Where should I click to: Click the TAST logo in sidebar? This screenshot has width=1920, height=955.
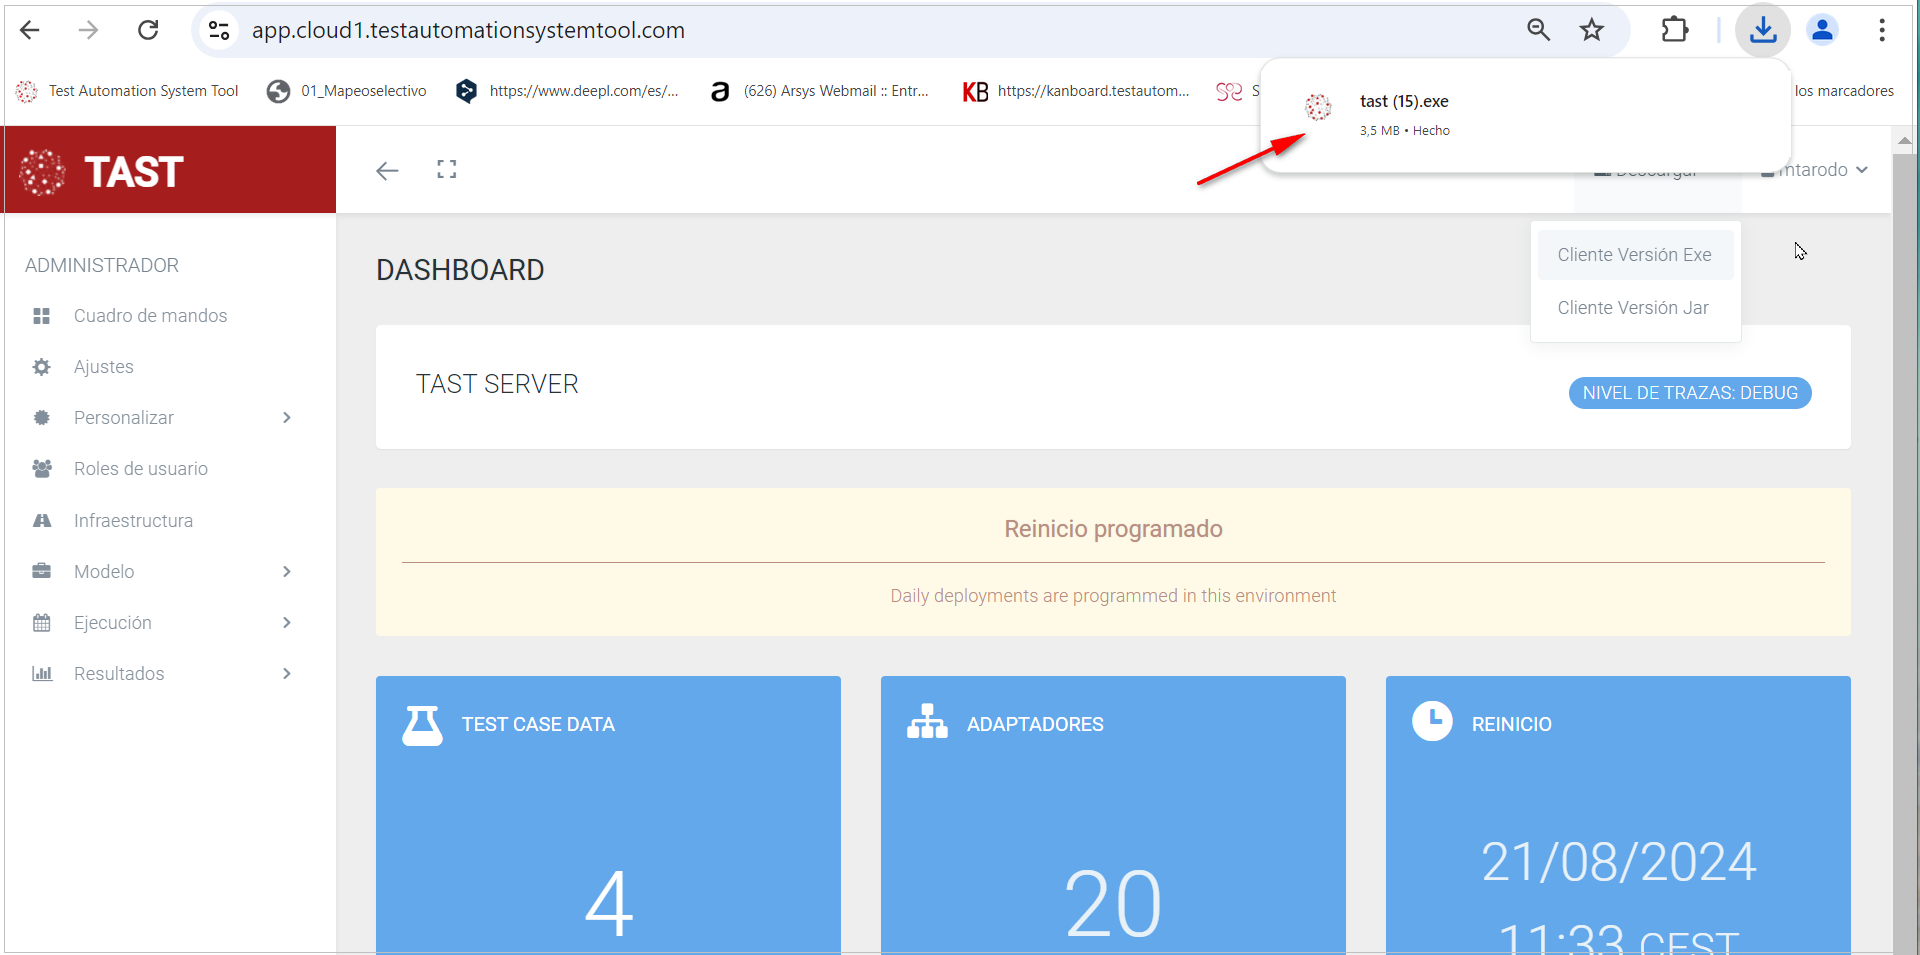tap(102, 171)
